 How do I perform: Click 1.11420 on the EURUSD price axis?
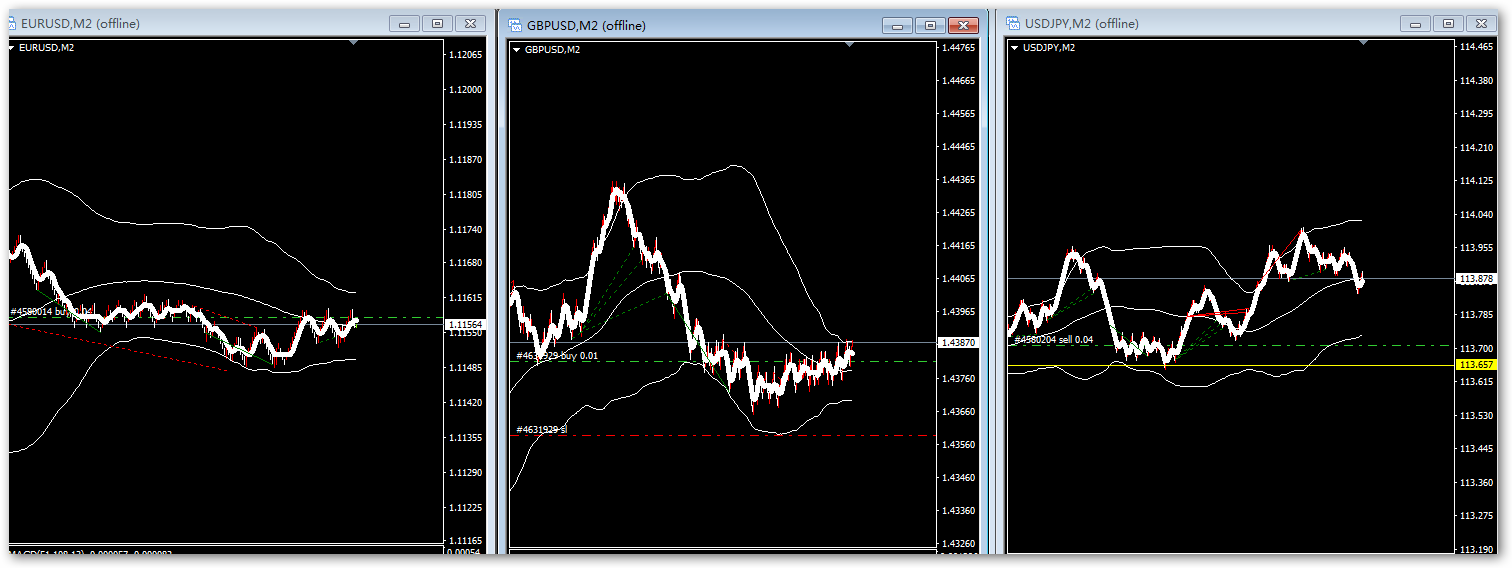pyautogui.click(x=465, y=402)
